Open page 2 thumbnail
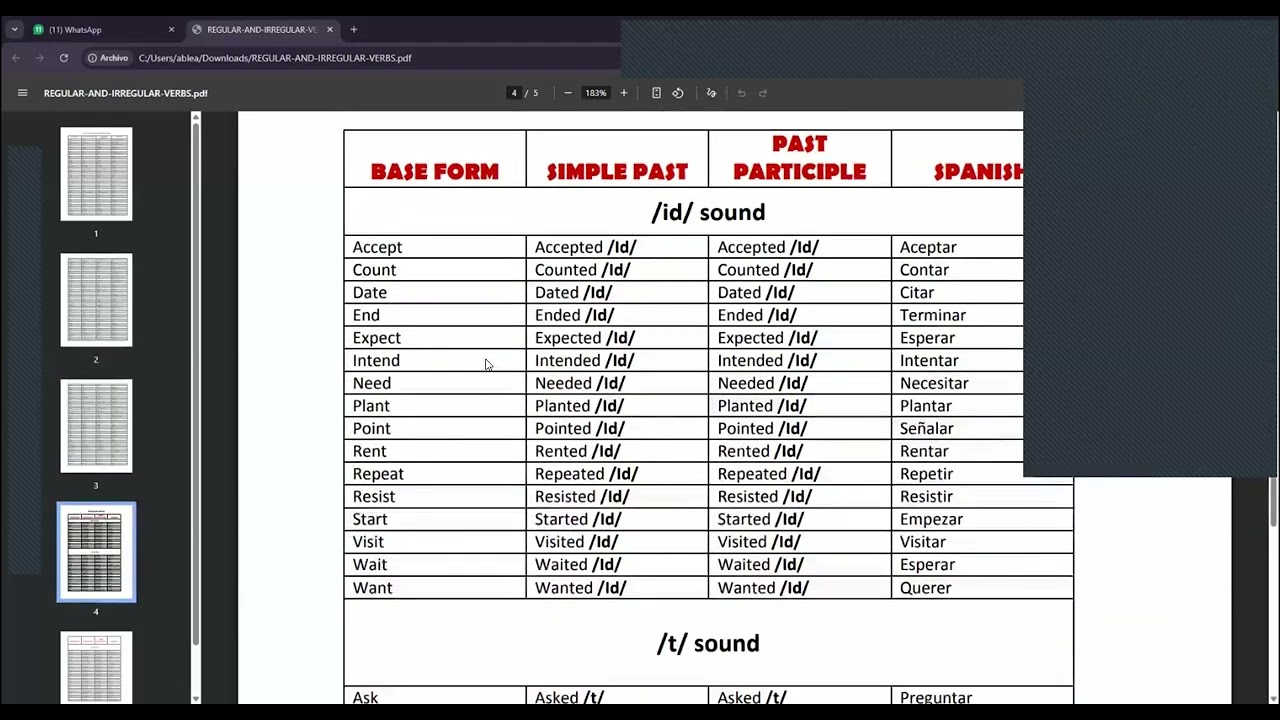1280x720 pixels. pos(96,300)
